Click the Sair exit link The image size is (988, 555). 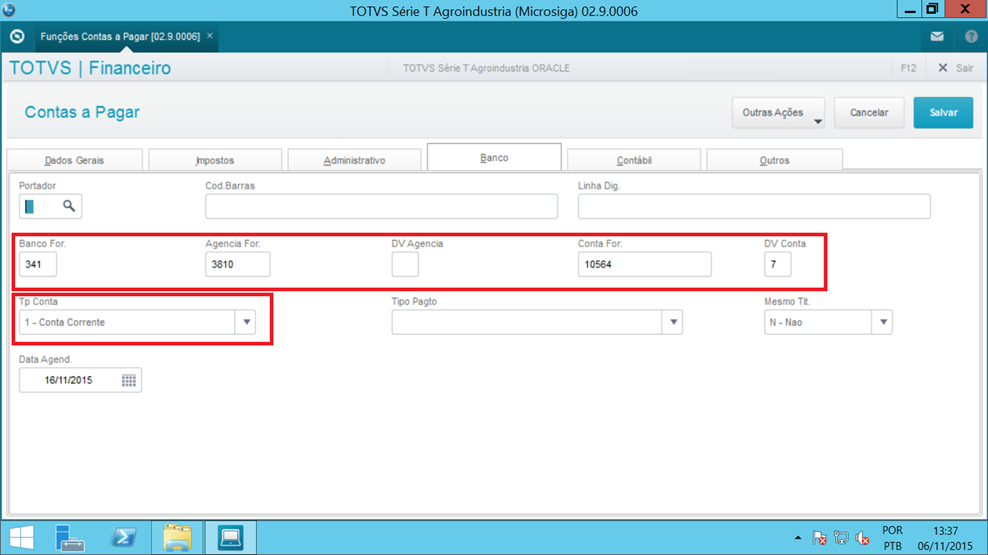pos(956,68)
